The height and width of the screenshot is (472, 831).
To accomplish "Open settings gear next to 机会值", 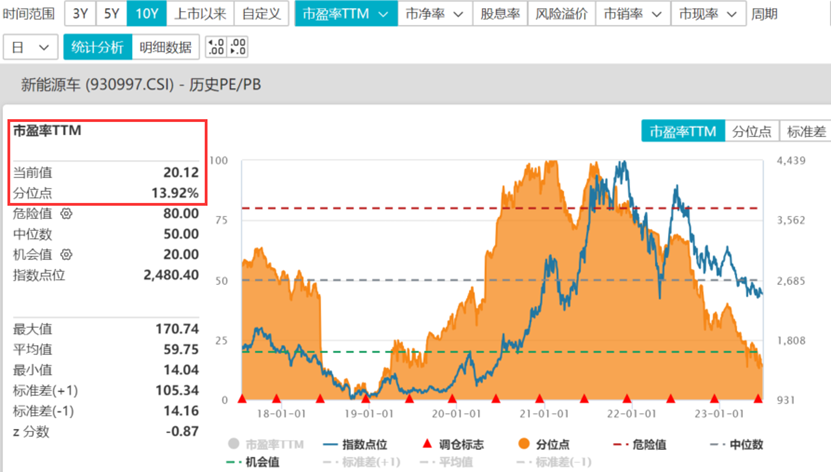I will (x=66, y=255).
